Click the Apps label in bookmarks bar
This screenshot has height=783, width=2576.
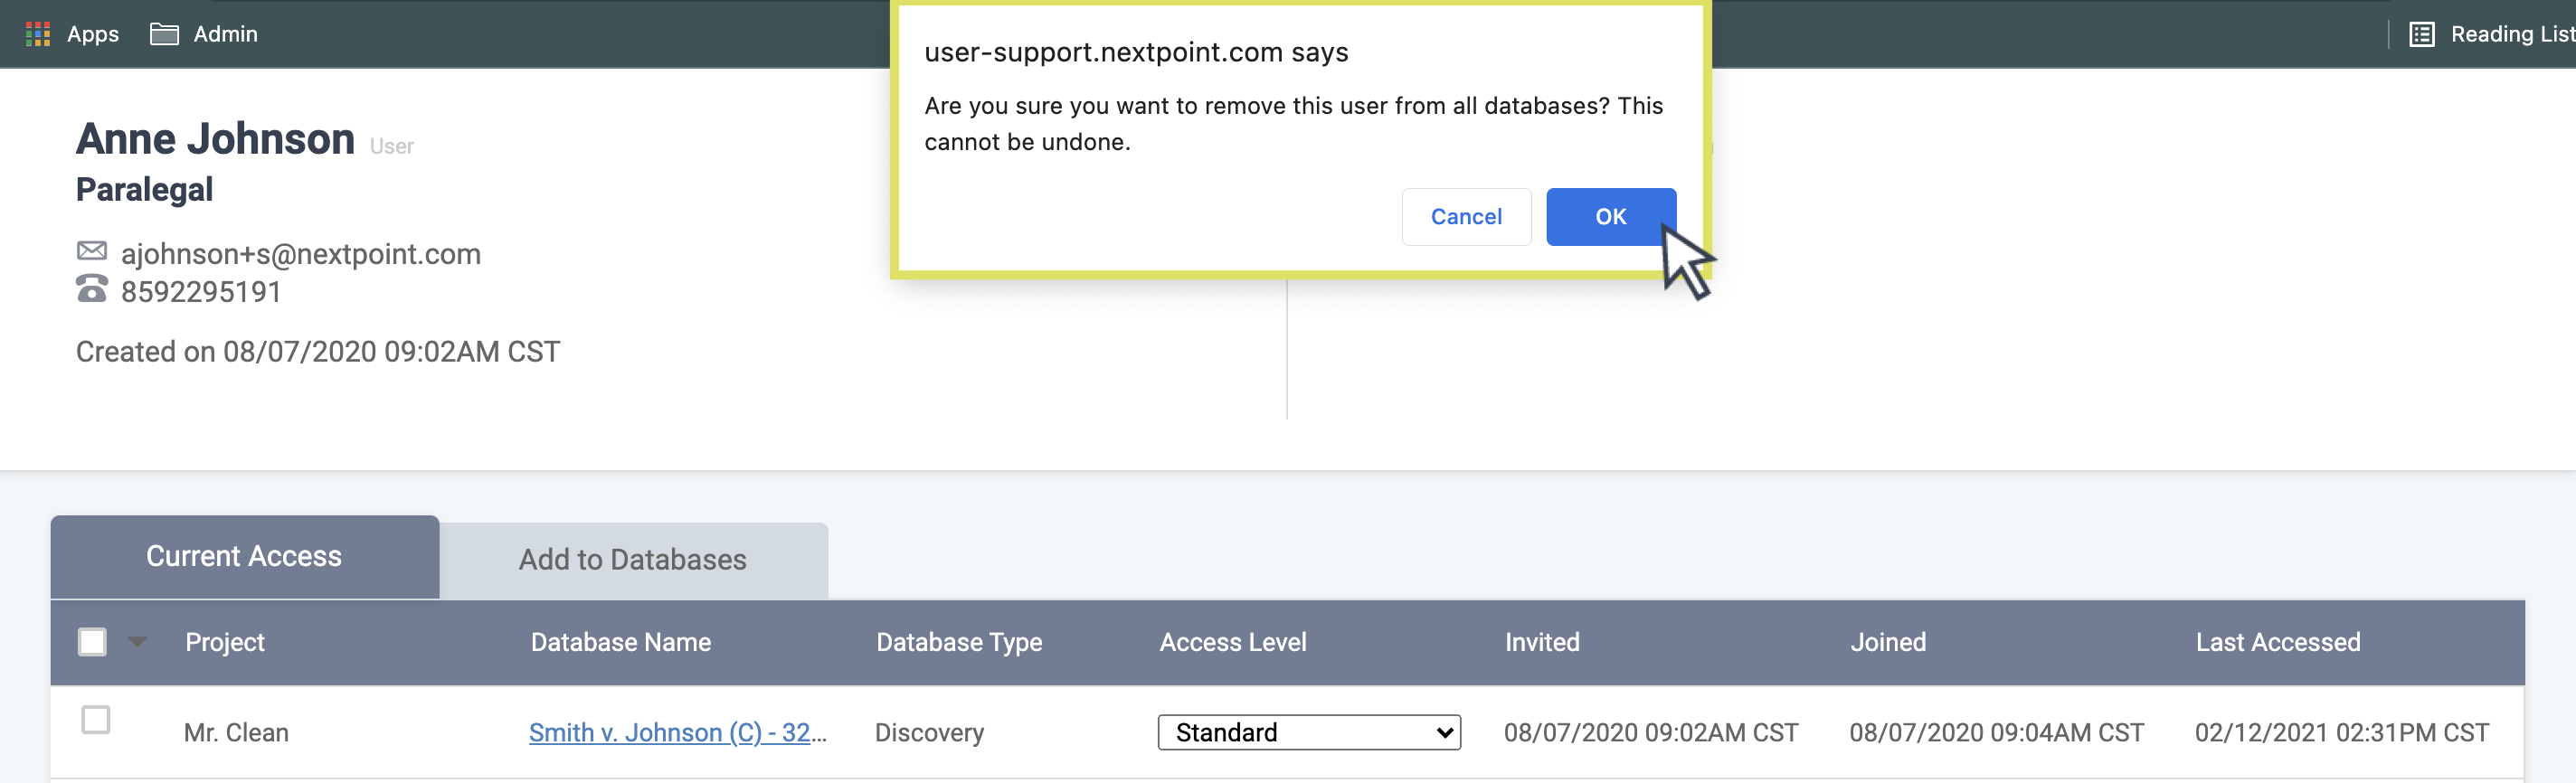93,34
